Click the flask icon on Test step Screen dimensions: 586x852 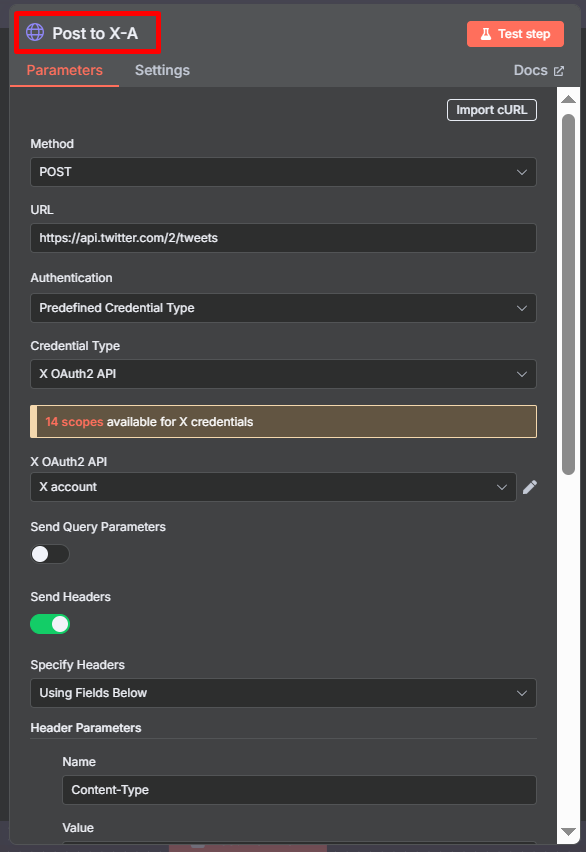point(486,34)
